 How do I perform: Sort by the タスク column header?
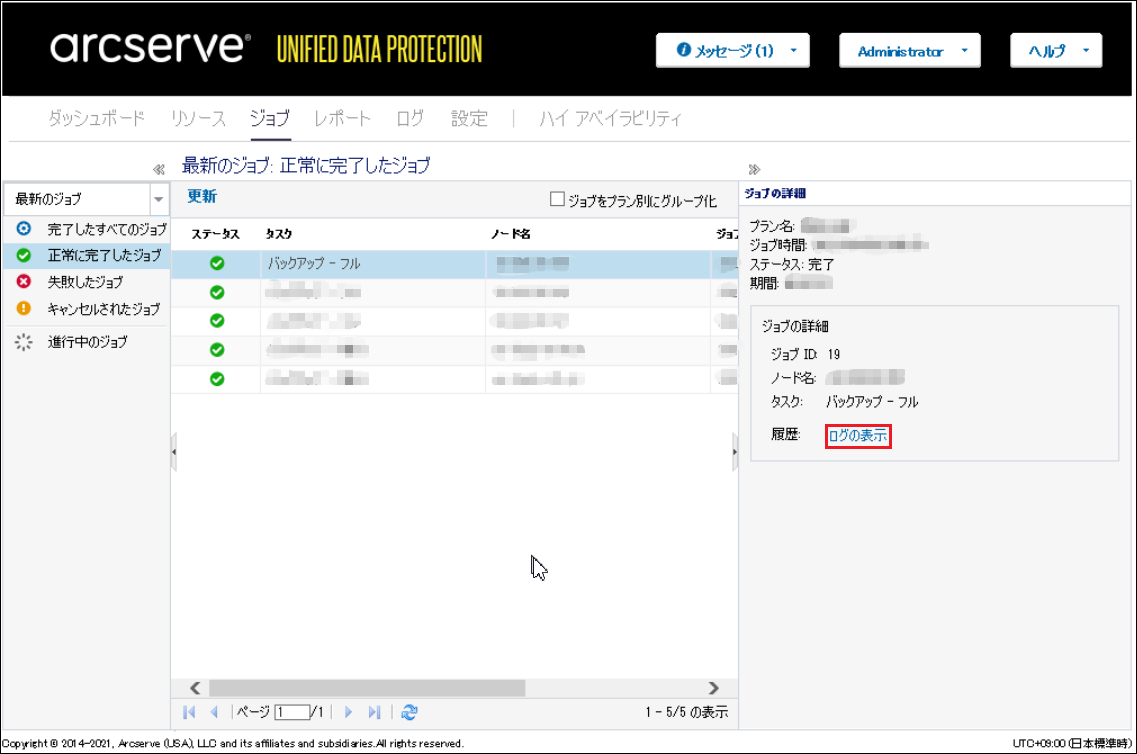point(278,234)
